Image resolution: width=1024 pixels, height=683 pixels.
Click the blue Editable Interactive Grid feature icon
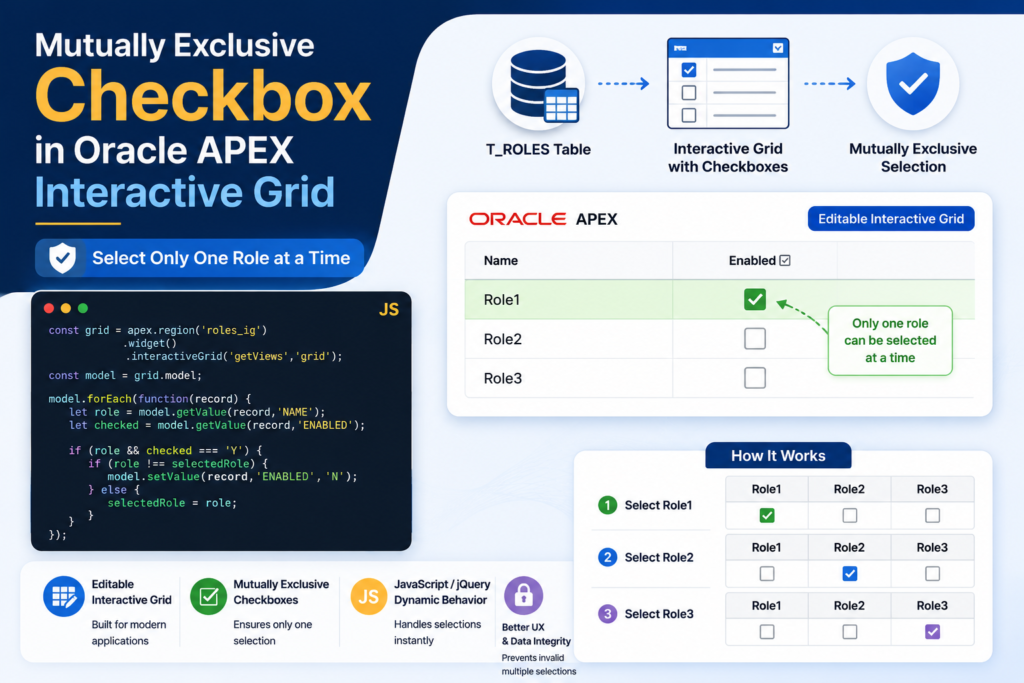pyautogui.click(x=63, y=596)
